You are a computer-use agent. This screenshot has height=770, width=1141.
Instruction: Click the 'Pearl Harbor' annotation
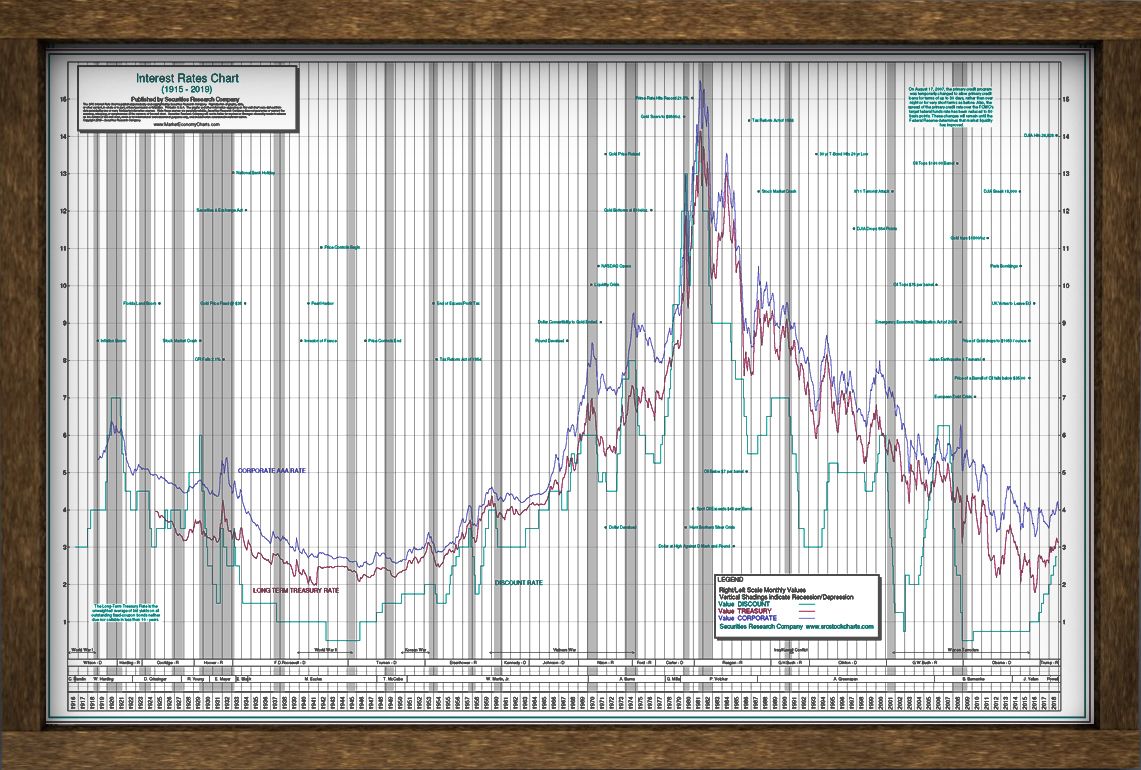pos(321,303)
